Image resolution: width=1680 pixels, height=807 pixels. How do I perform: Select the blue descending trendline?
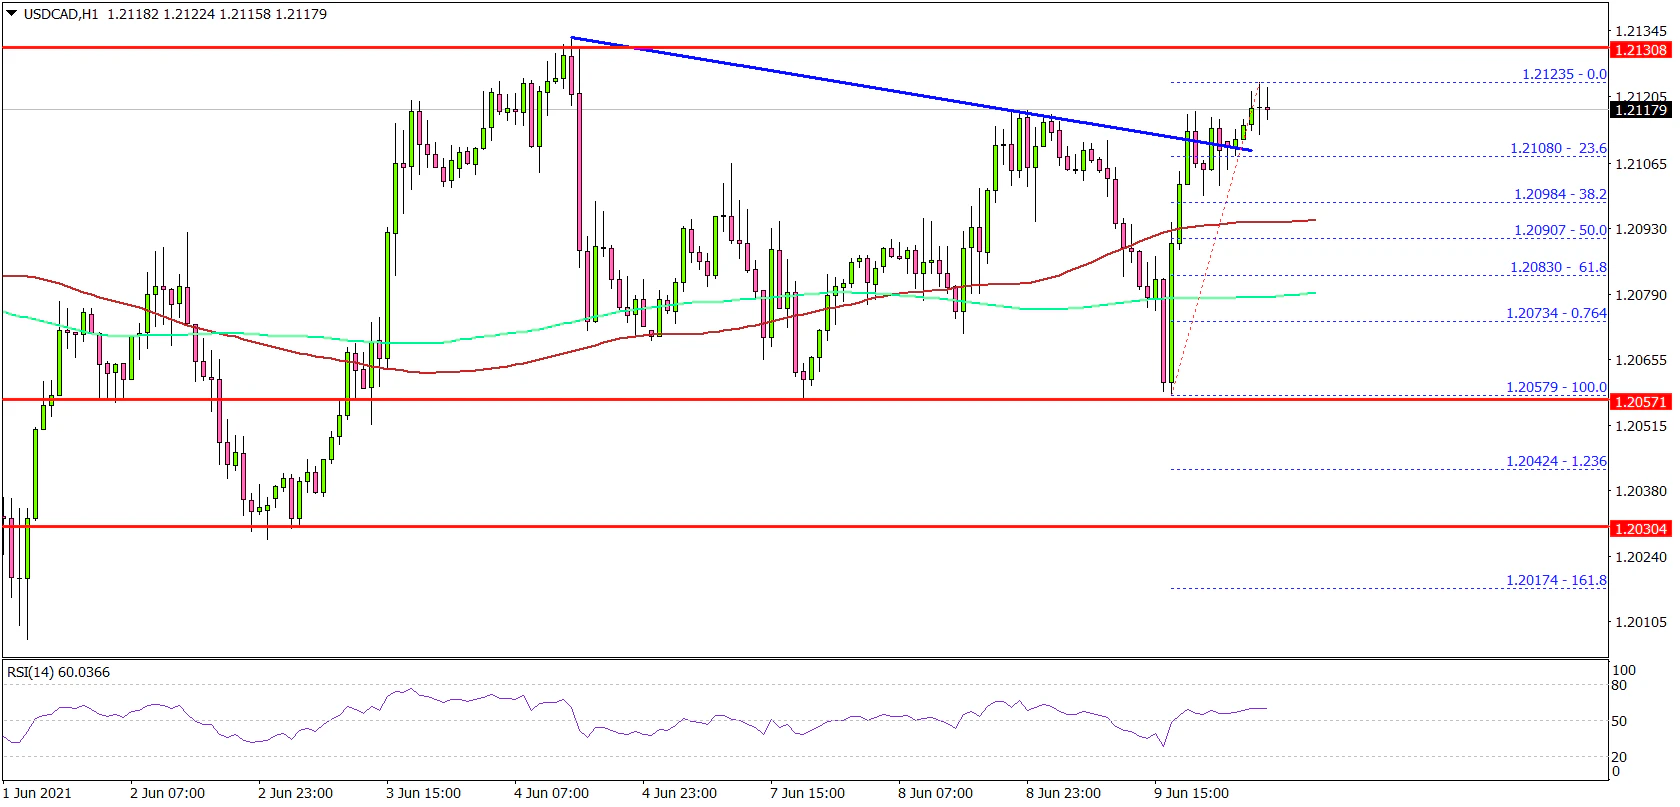point(900,94)
